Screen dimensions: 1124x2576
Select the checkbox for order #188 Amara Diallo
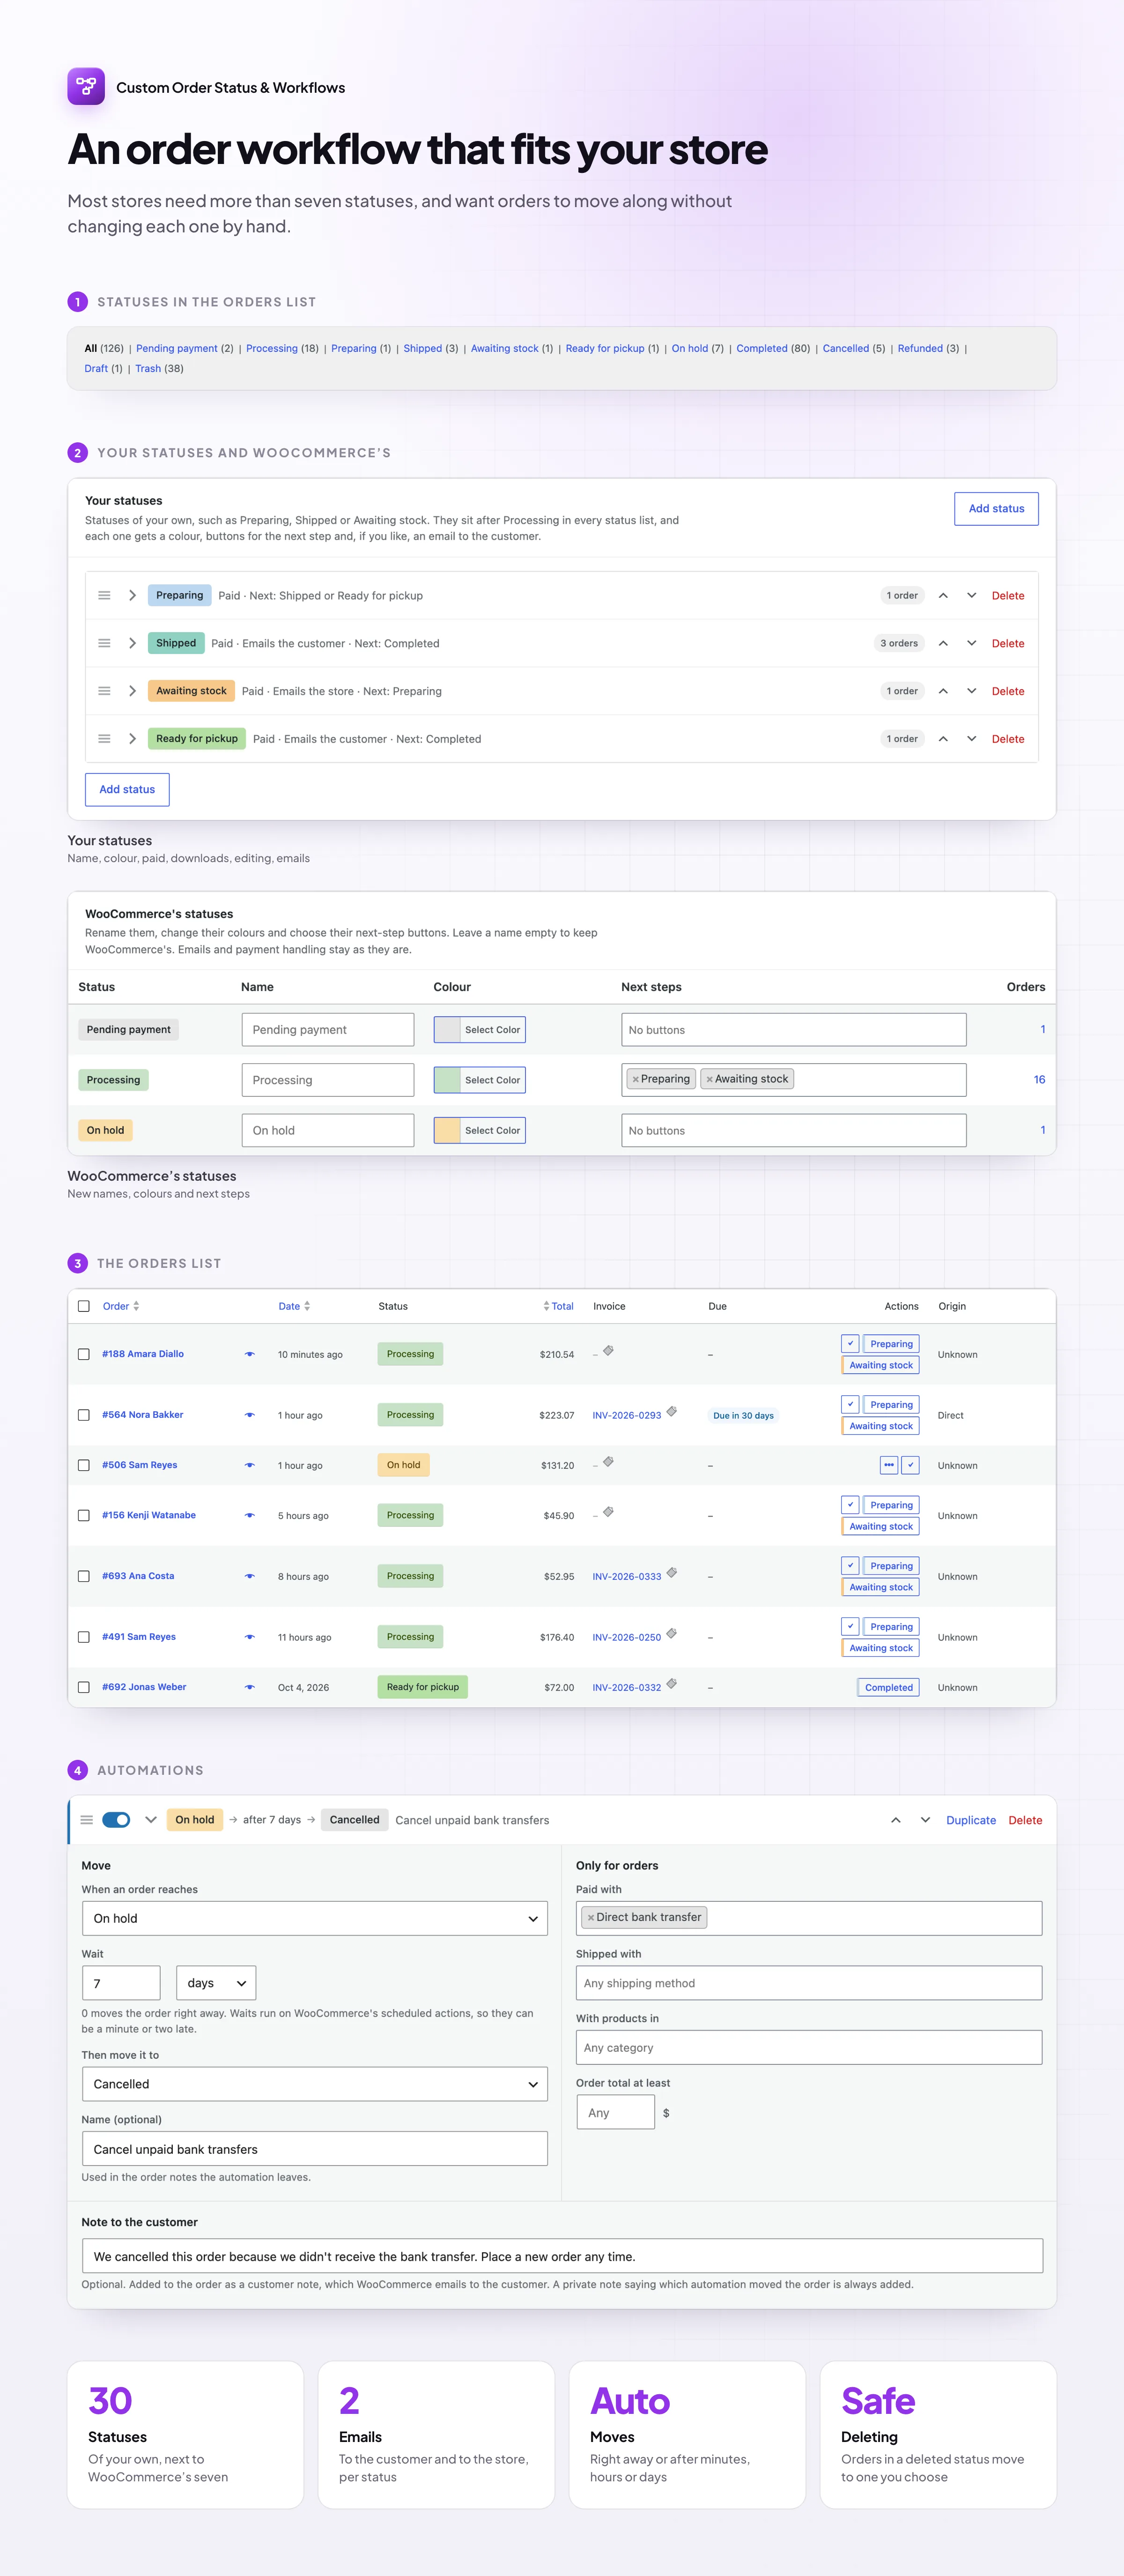click(84, 1354)
